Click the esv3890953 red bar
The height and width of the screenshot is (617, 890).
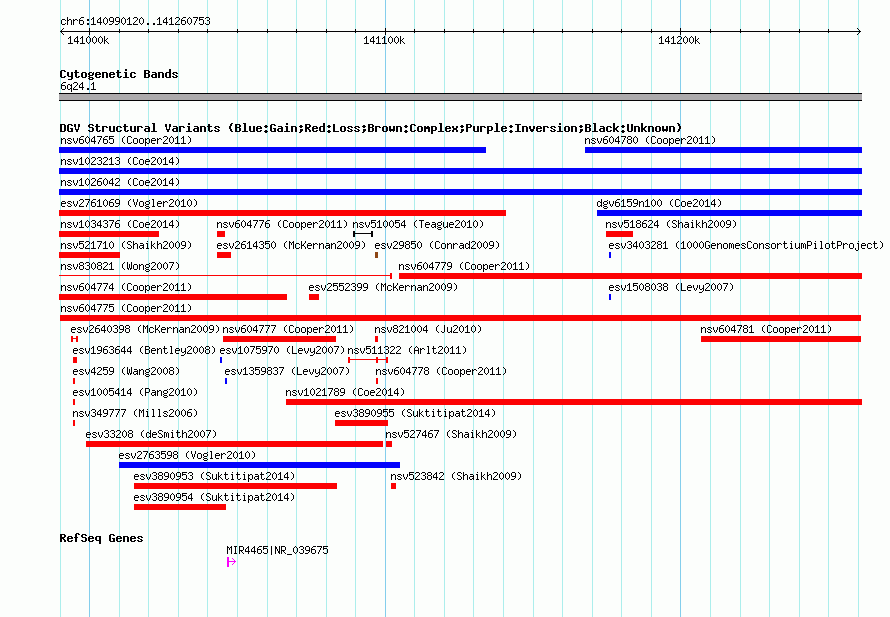236,486
